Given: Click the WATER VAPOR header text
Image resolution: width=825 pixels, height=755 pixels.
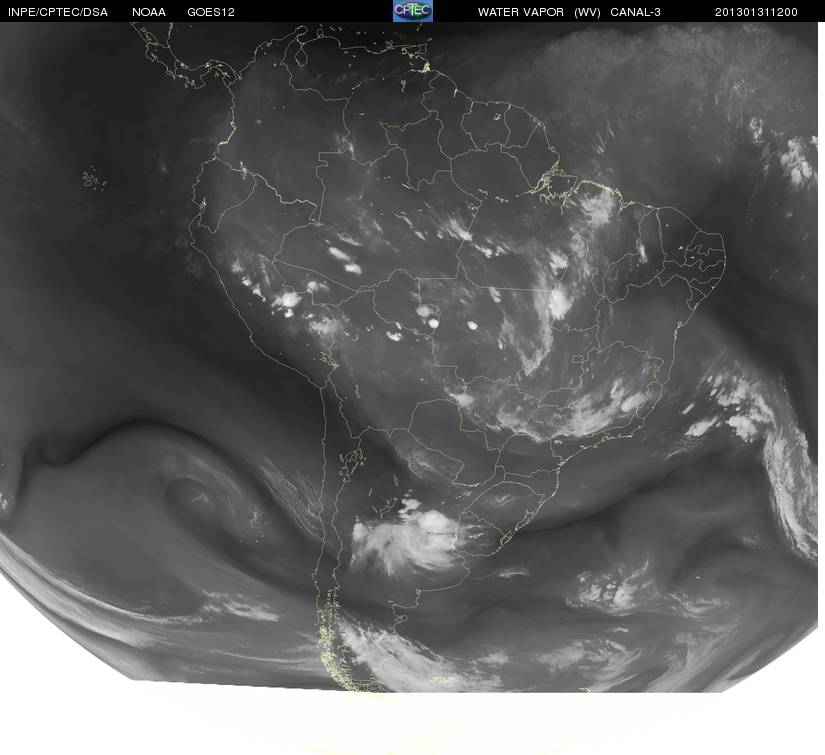Looking at the screenshot, I should pos(521,12).
